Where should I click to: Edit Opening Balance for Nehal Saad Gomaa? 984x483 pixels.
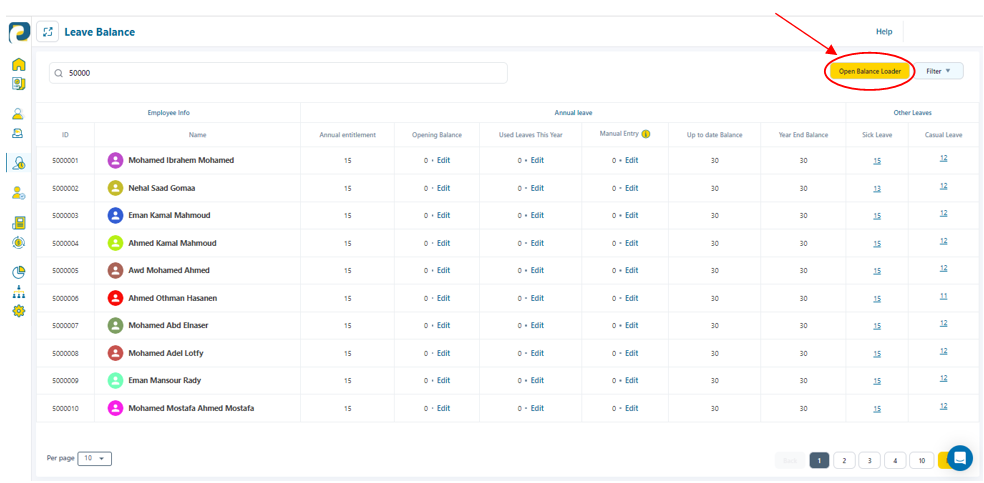coord(443,188)
